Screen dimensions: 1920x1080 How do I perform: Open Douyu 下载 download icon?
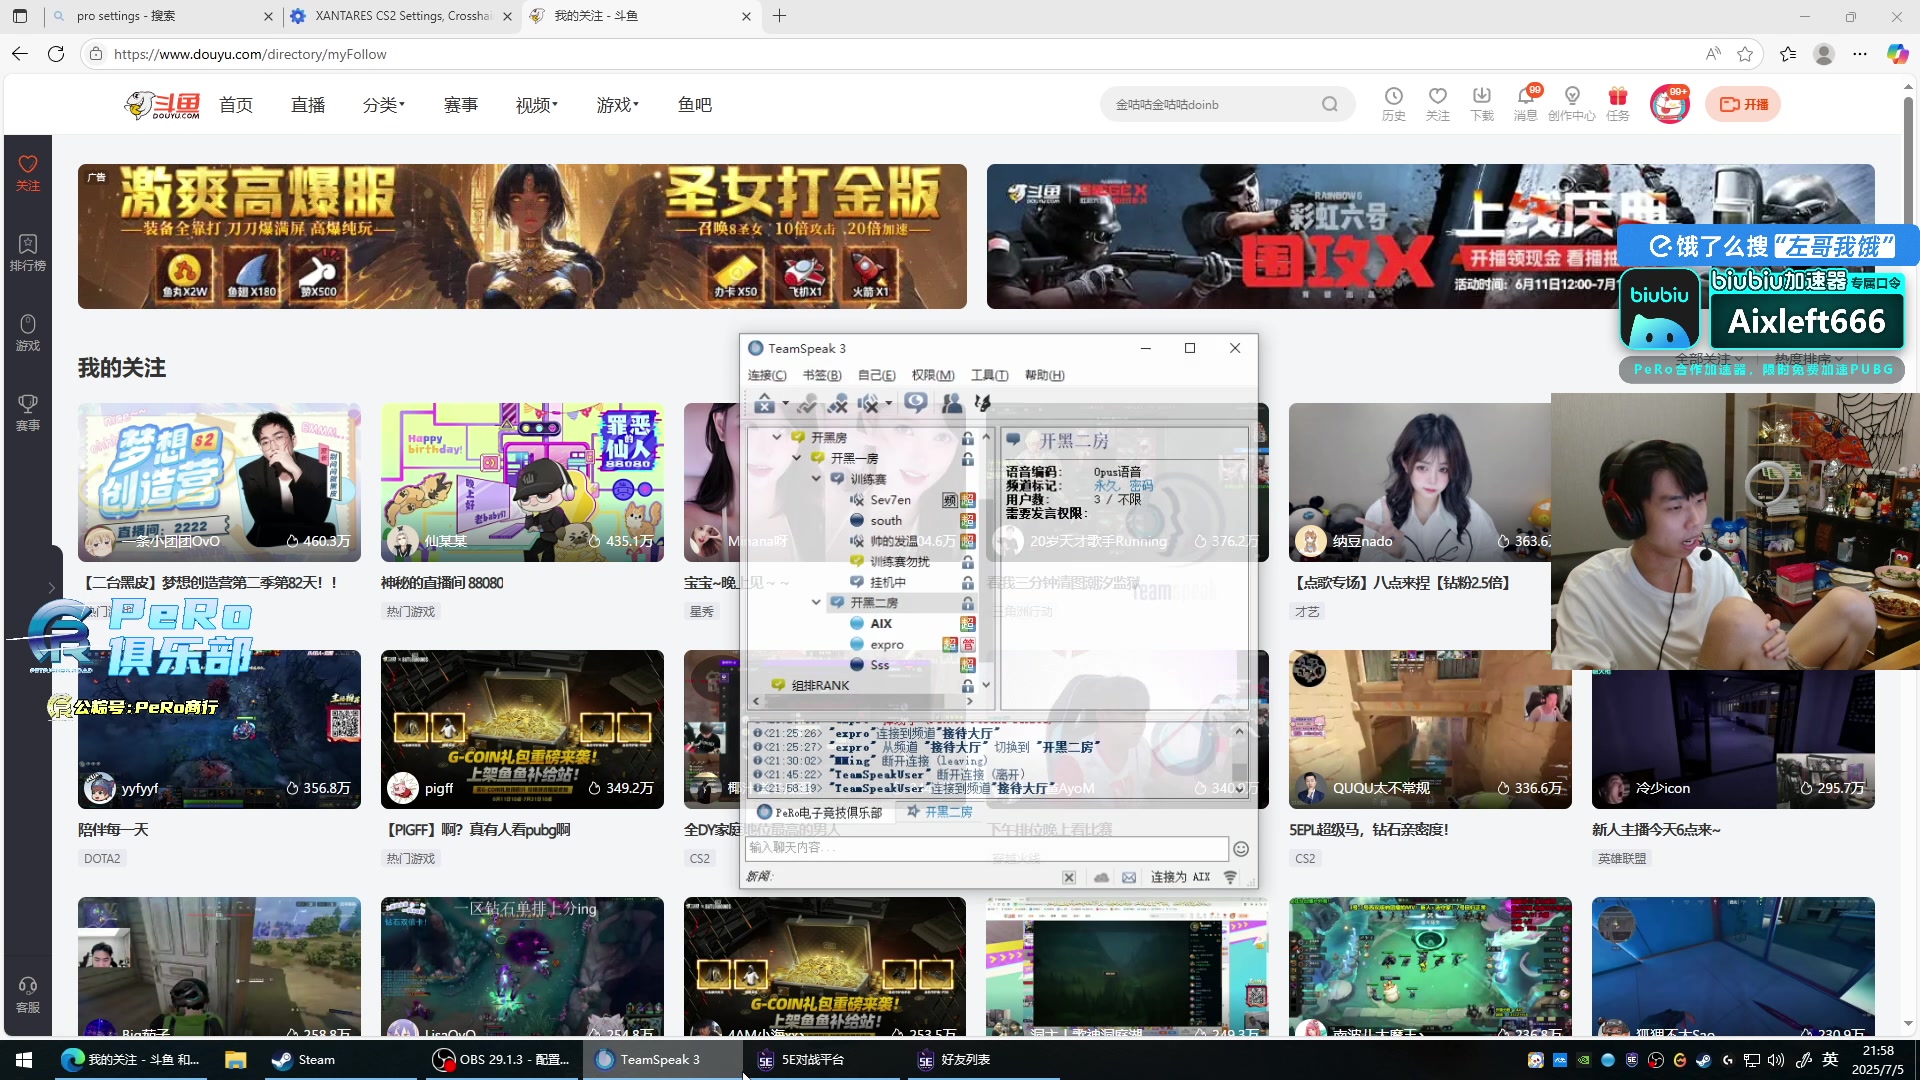(1482, 103)
